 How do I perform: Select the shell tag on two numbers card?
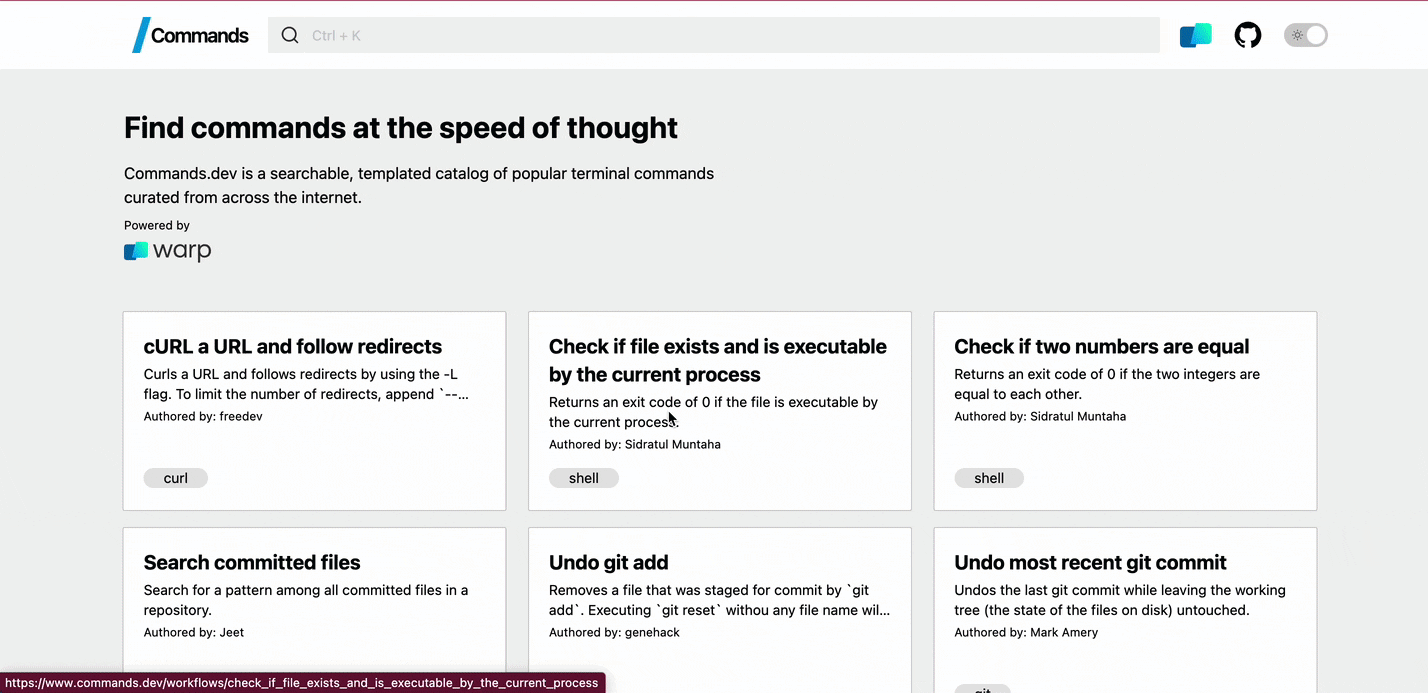(x=989, y=478)
